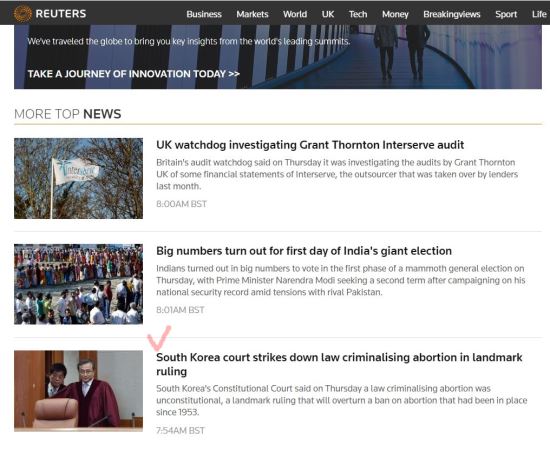Open the Business menu item
This screenshot has height=451, width=550.
point(204,14)
